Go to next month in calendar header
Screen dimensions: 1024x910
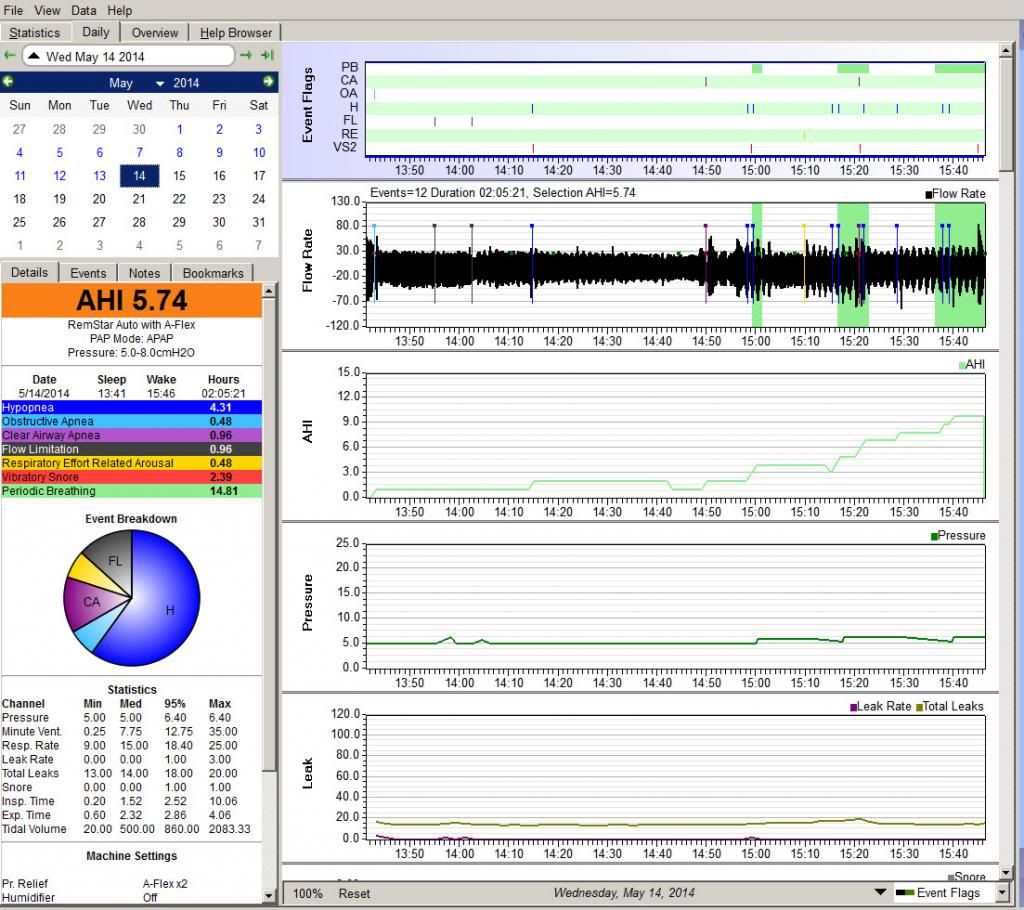pyautogui.click(x=268, y=82)
